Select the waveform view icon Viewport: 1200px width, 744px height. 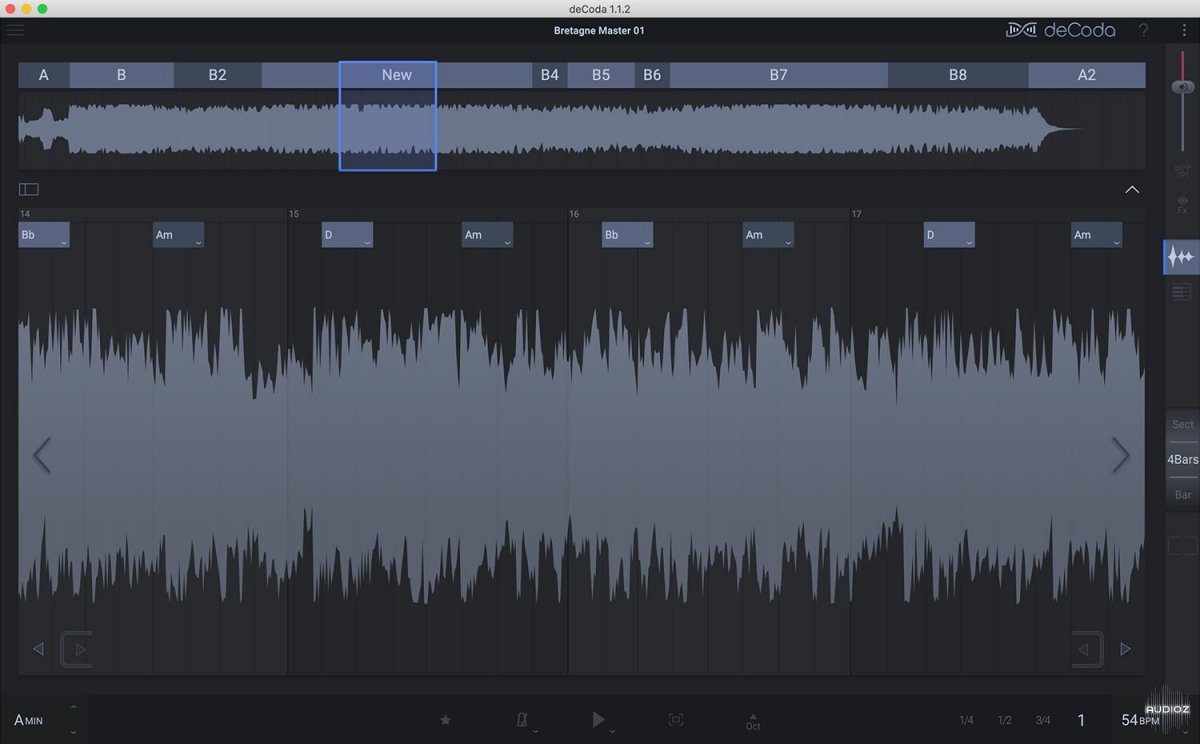[x=1181, y=257]
